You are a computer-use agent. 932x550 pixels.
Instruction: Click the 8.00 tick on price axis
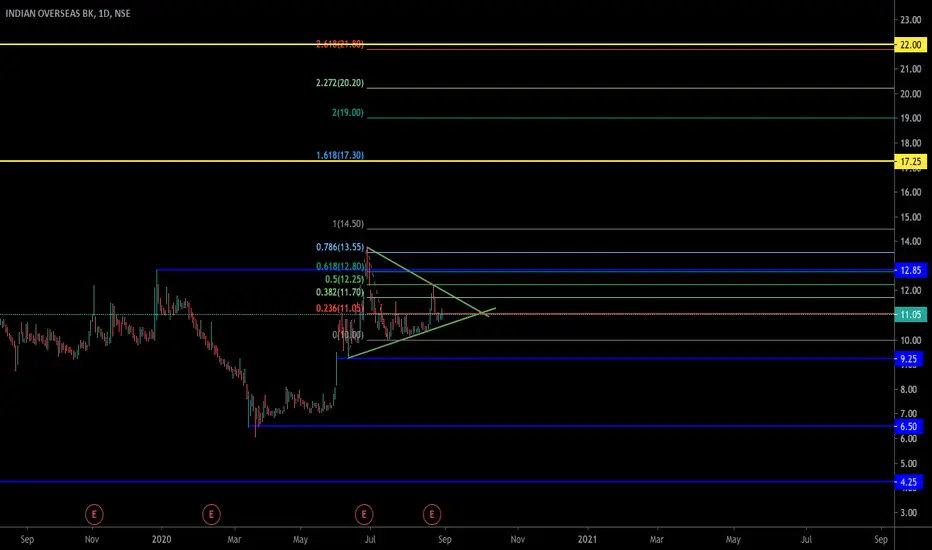point(908,389)
